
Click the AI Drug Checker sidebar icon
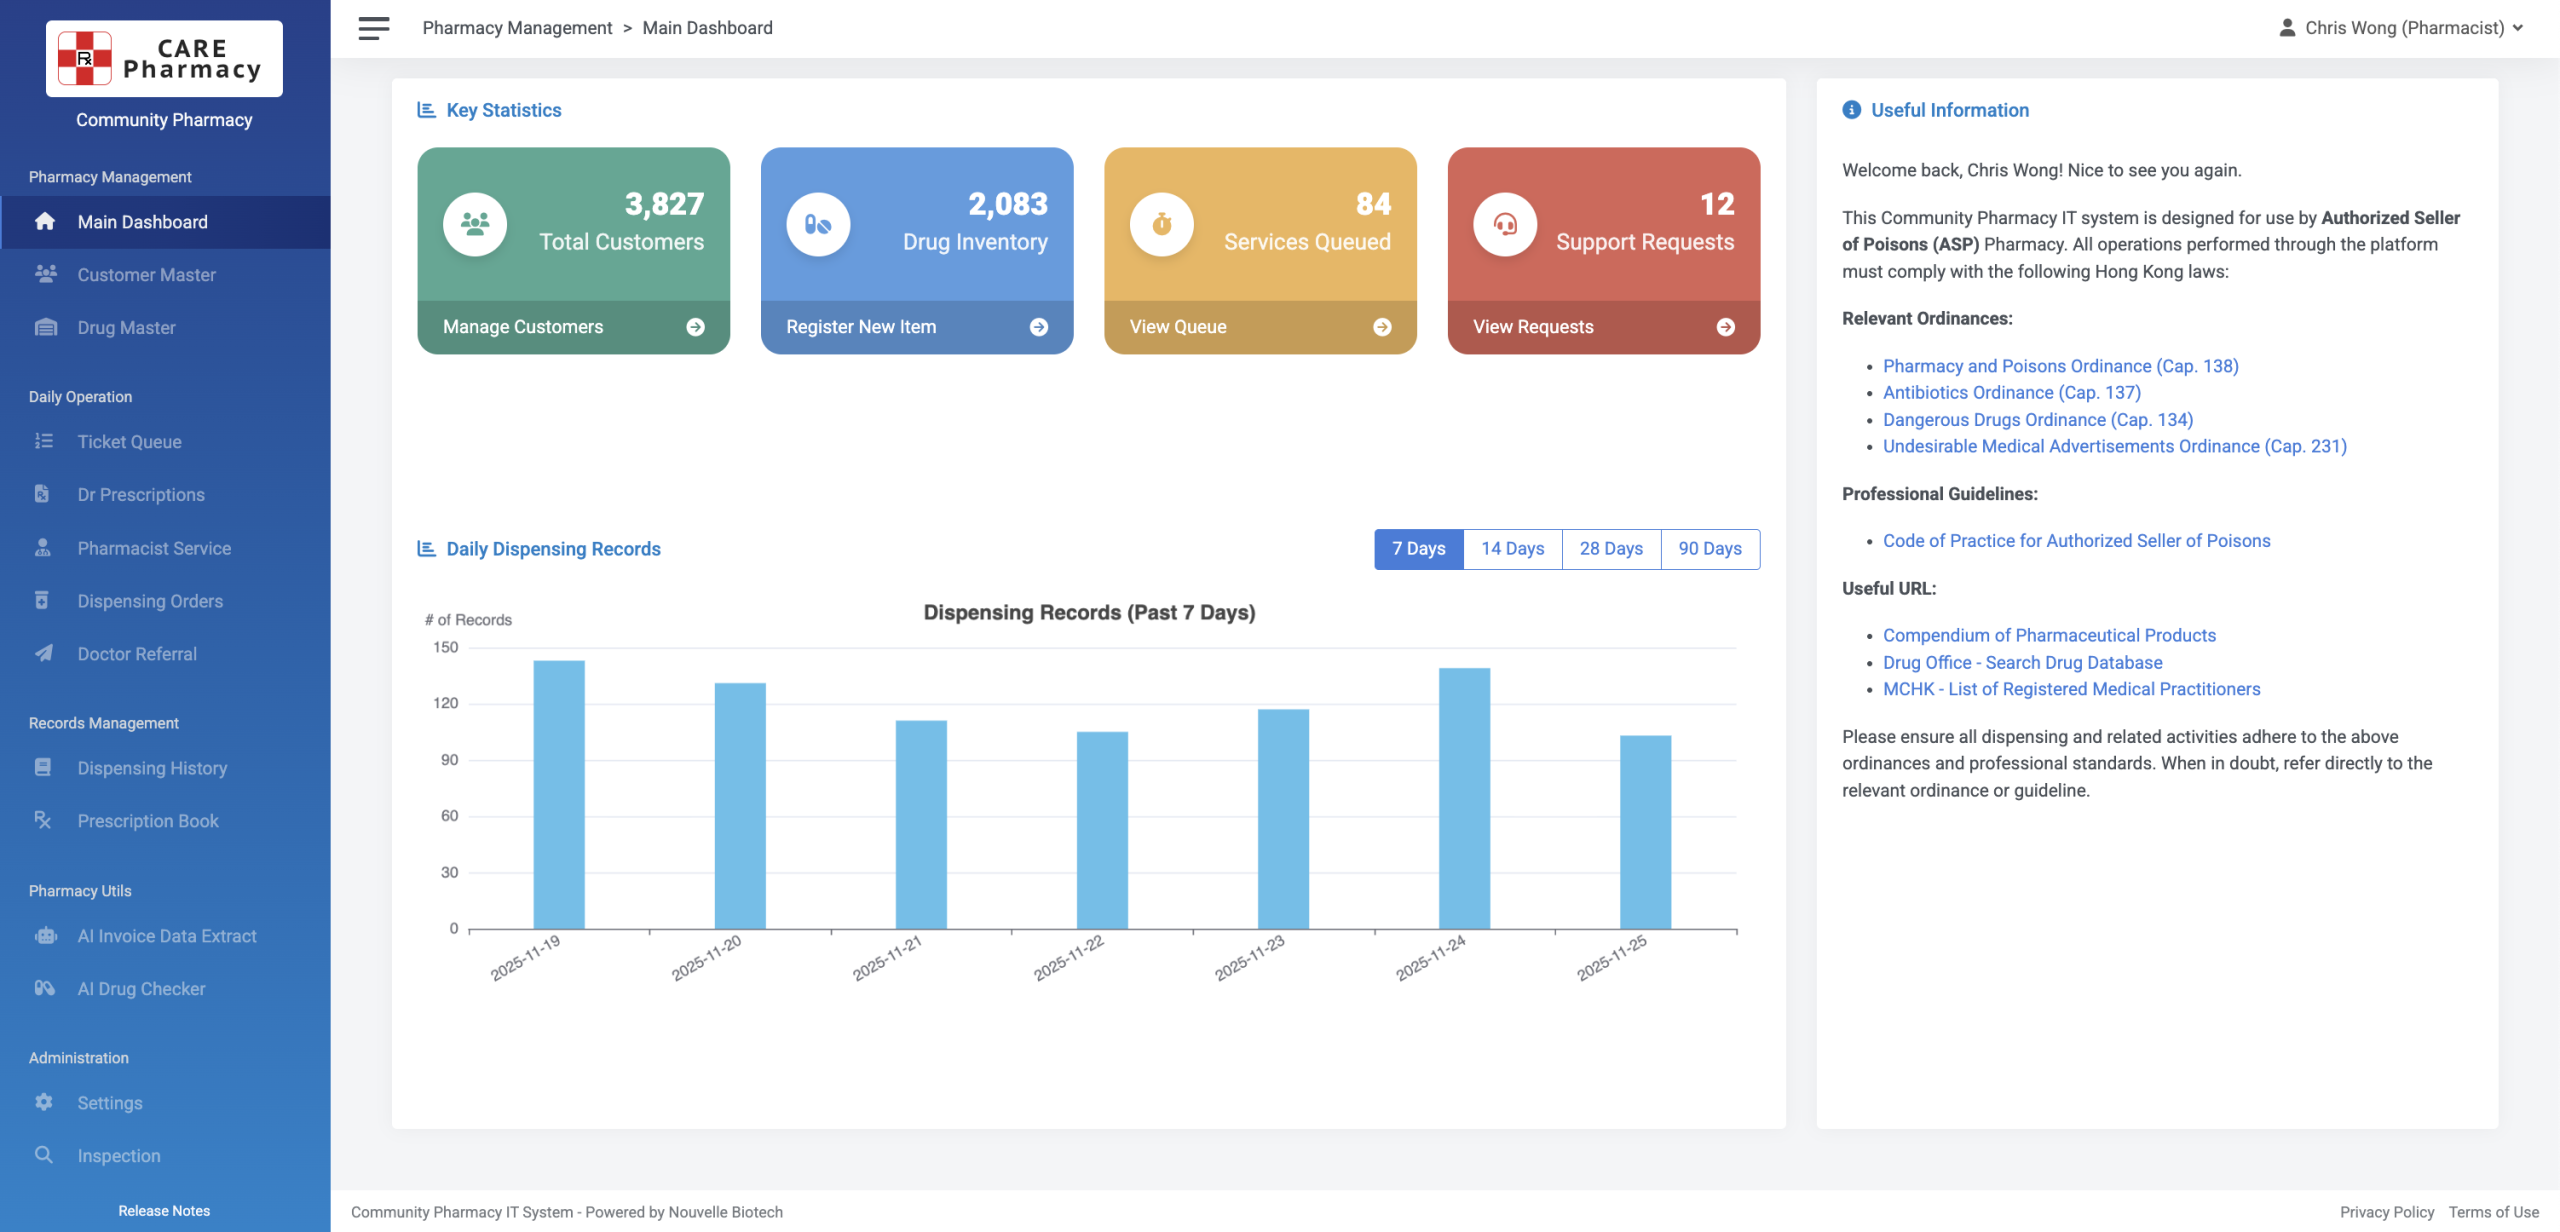pos(44,988)
